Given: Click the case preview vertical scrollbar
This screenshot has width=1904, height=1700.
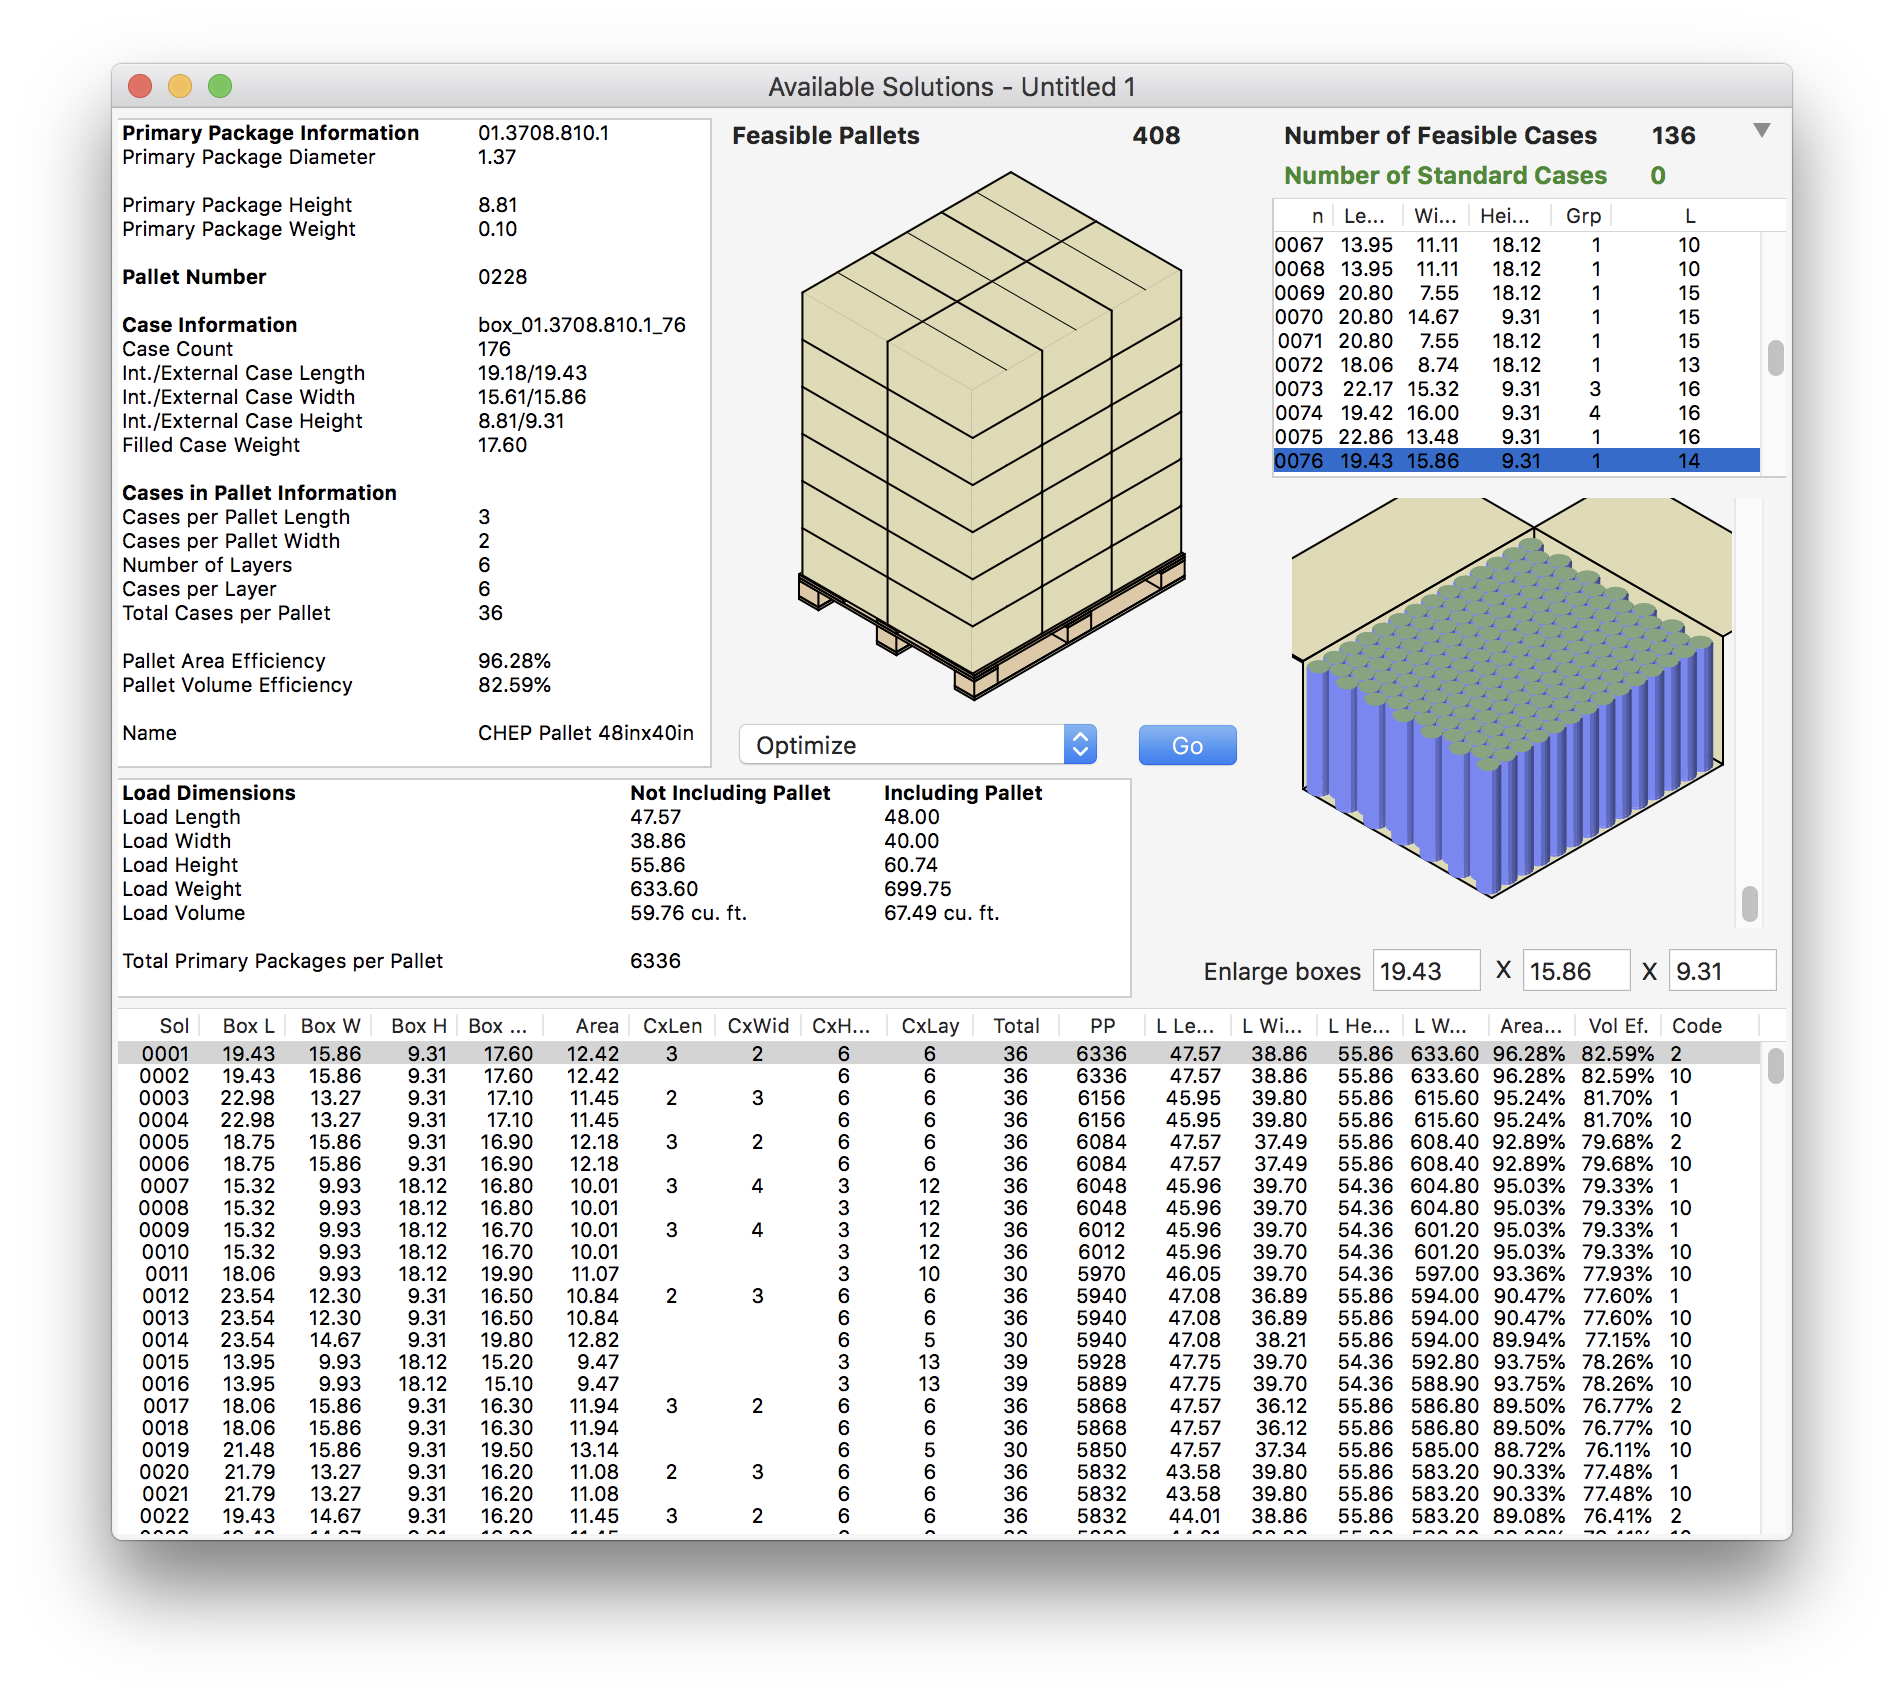Looking at the screenshot, I should pyautogui.click(x=1749, y=903).
